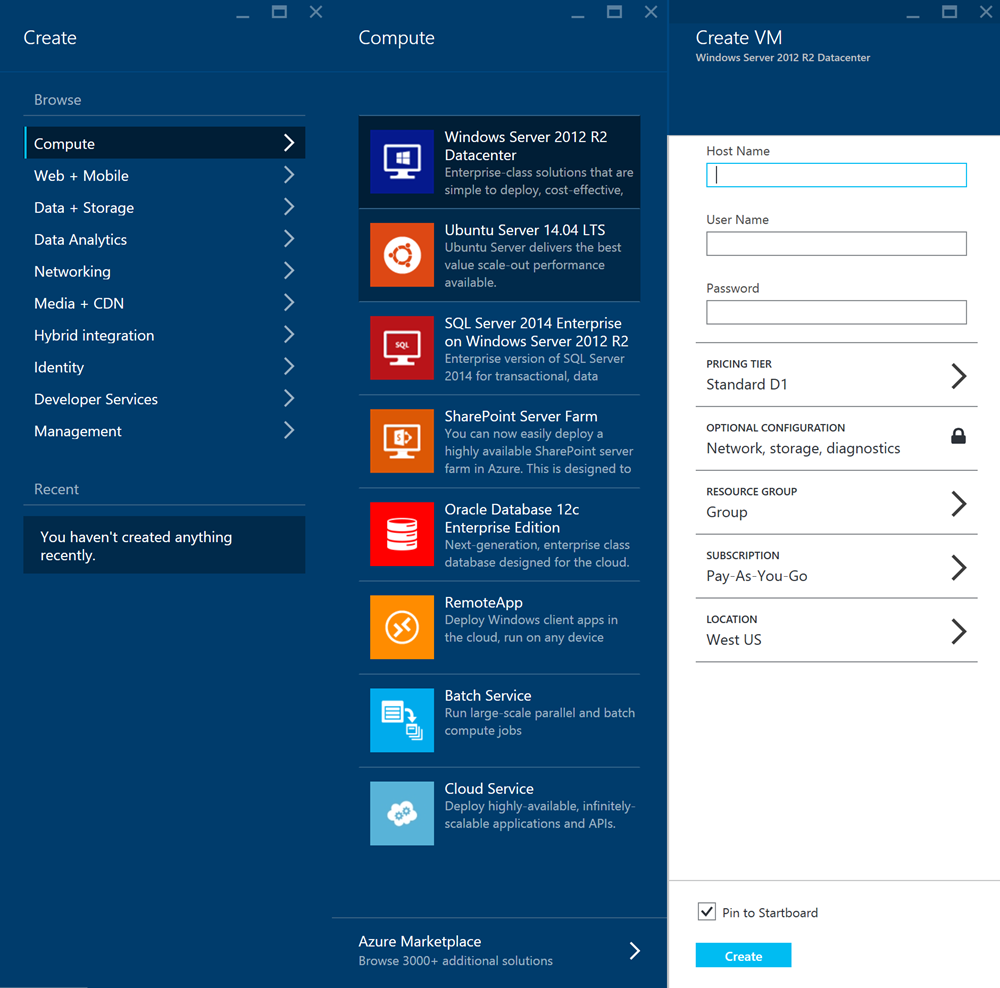
Task: Expand the Location chevron
Action: tap(959, 631)
